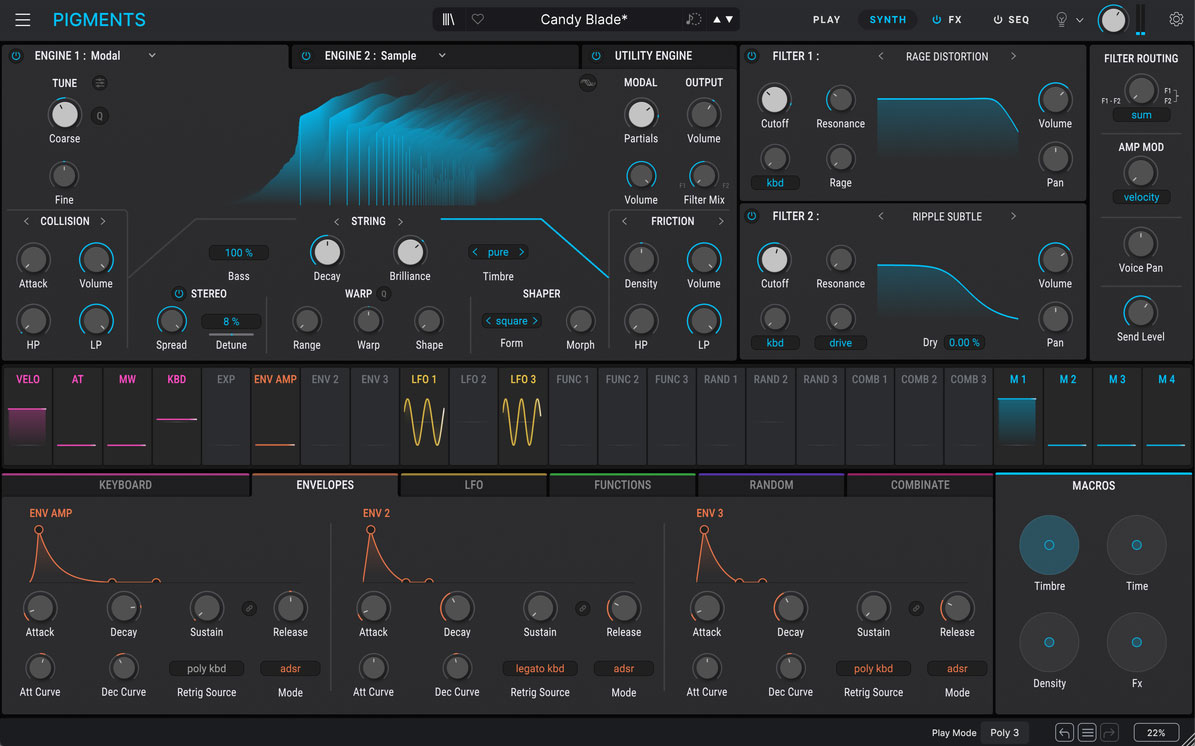
Task: Click the Timbre macro knob
Action: [x=1049, y=545]
